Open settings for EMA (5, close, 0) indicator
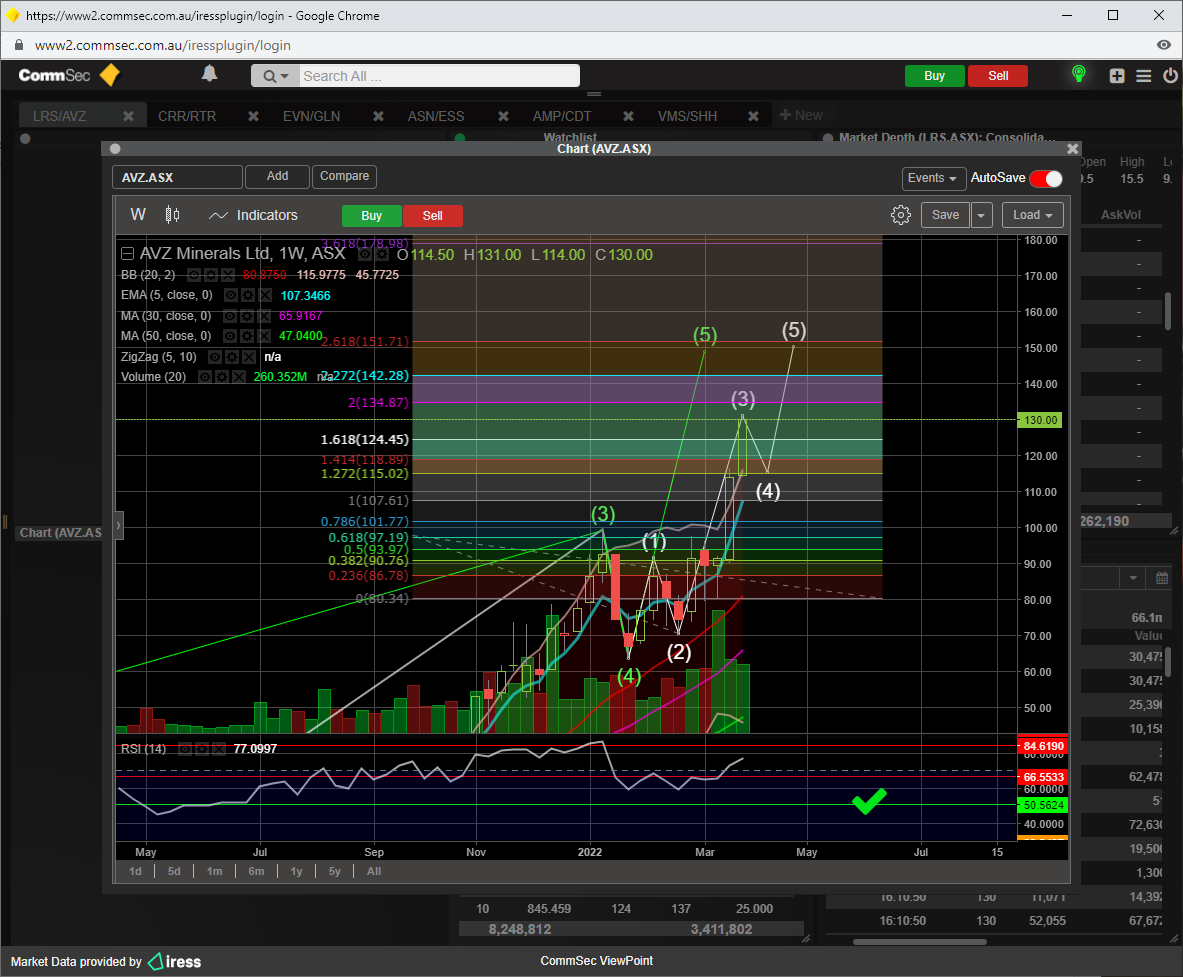Screen dimensions: 1183x977 point(247,296)
